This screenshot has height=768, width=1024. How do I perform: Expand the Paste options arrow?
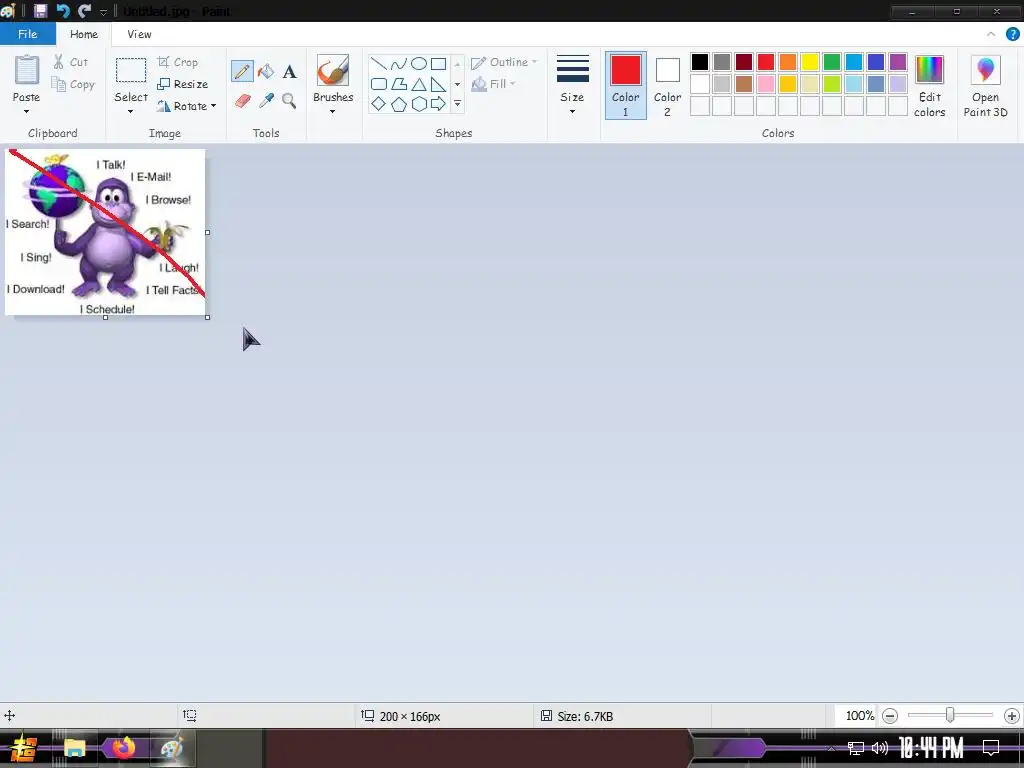tap(27, 112)
